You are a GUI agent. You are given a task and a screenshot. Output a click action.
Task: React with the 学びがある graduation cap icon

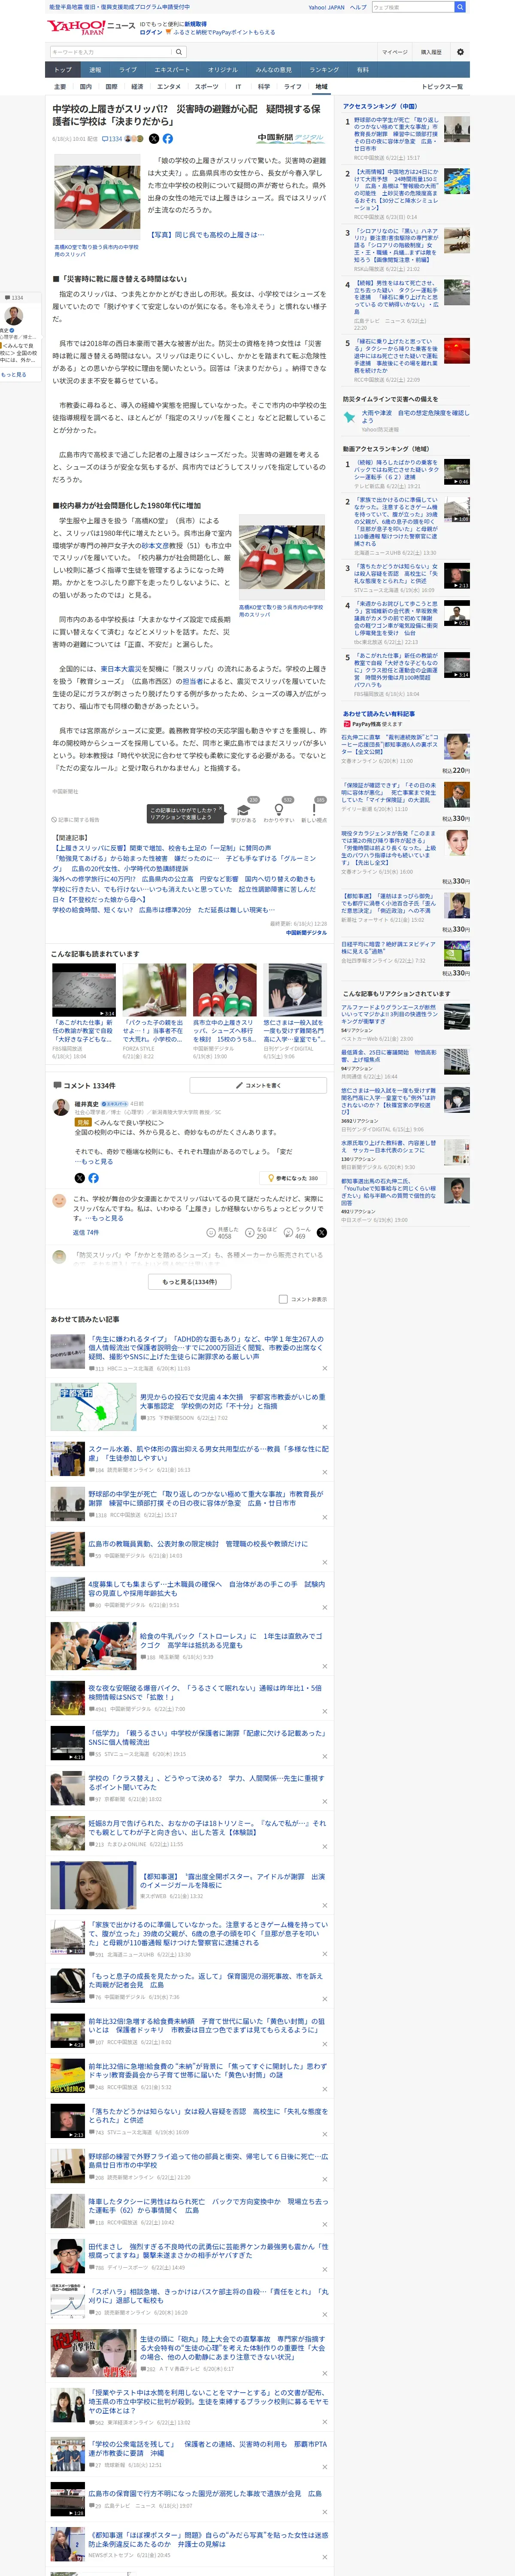(243, 811)
